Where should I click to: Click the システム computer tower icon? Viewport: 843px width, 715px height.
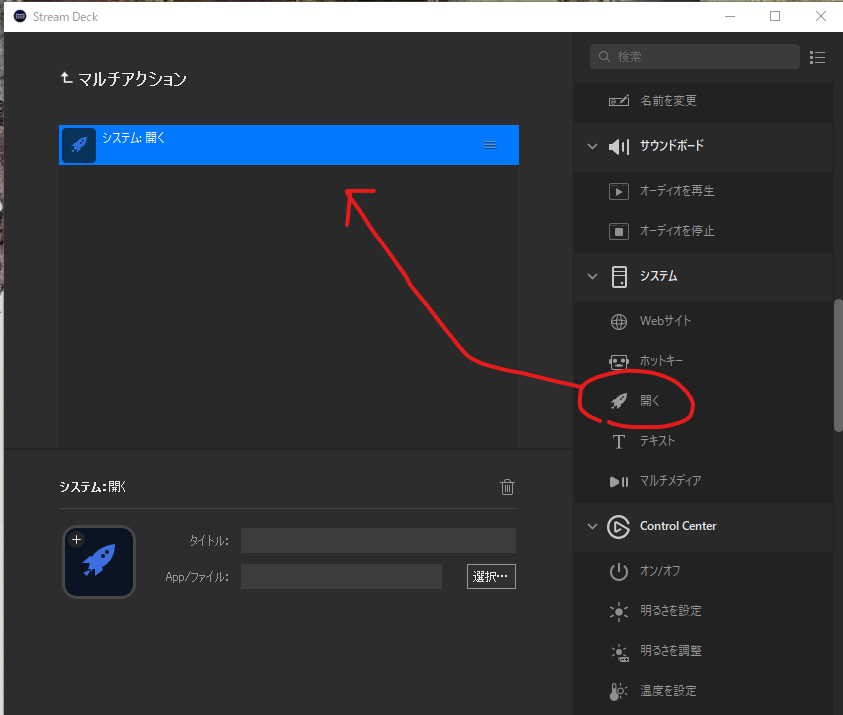(619, 277)
